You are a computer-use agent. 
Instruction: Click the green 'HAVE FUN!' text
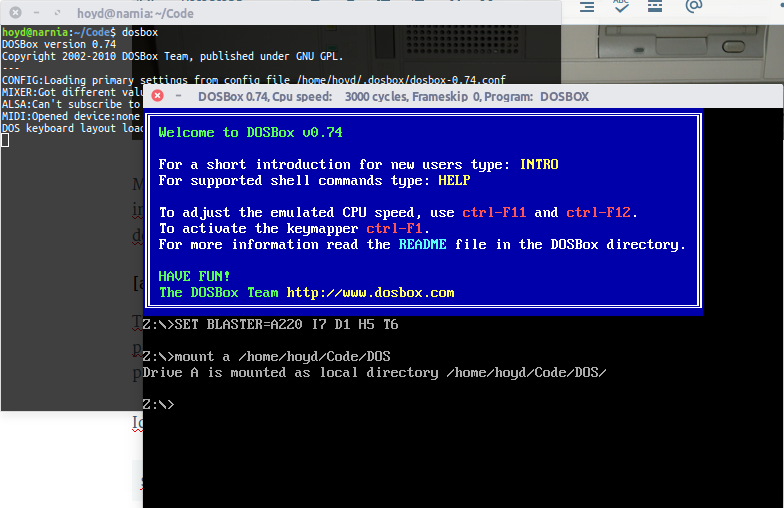coord(194,276)
